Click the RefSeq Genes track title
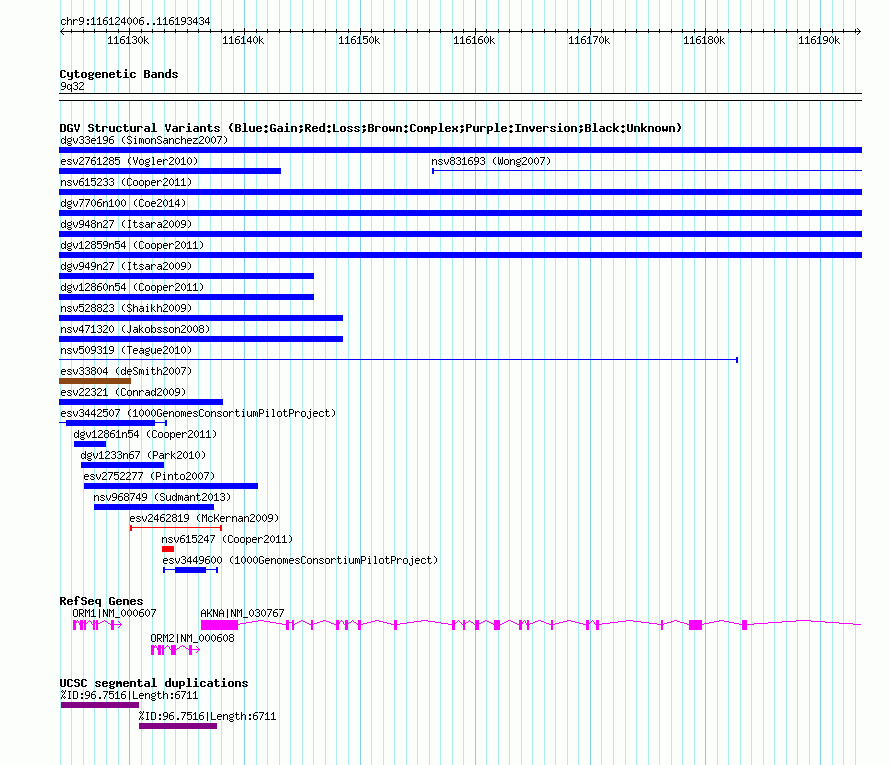Screen dimensions: 890x765 [x=101, y=601]
